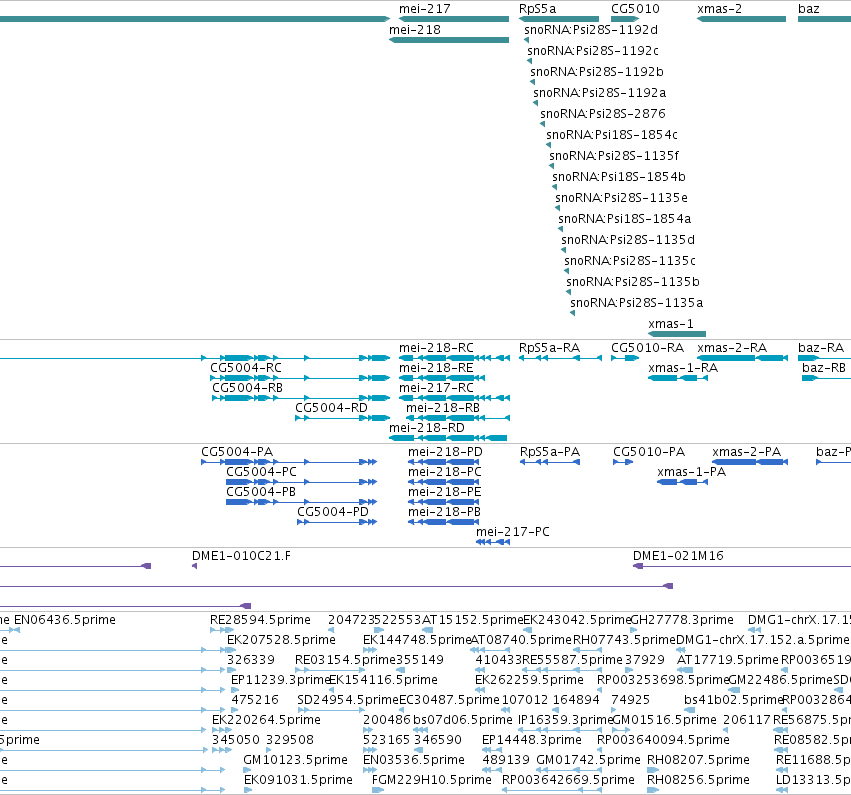Click snoRNA:Psi28S-1192a label
Image resolution: width=851 pixels, height=795 pixels.
(x=600, y=93)
